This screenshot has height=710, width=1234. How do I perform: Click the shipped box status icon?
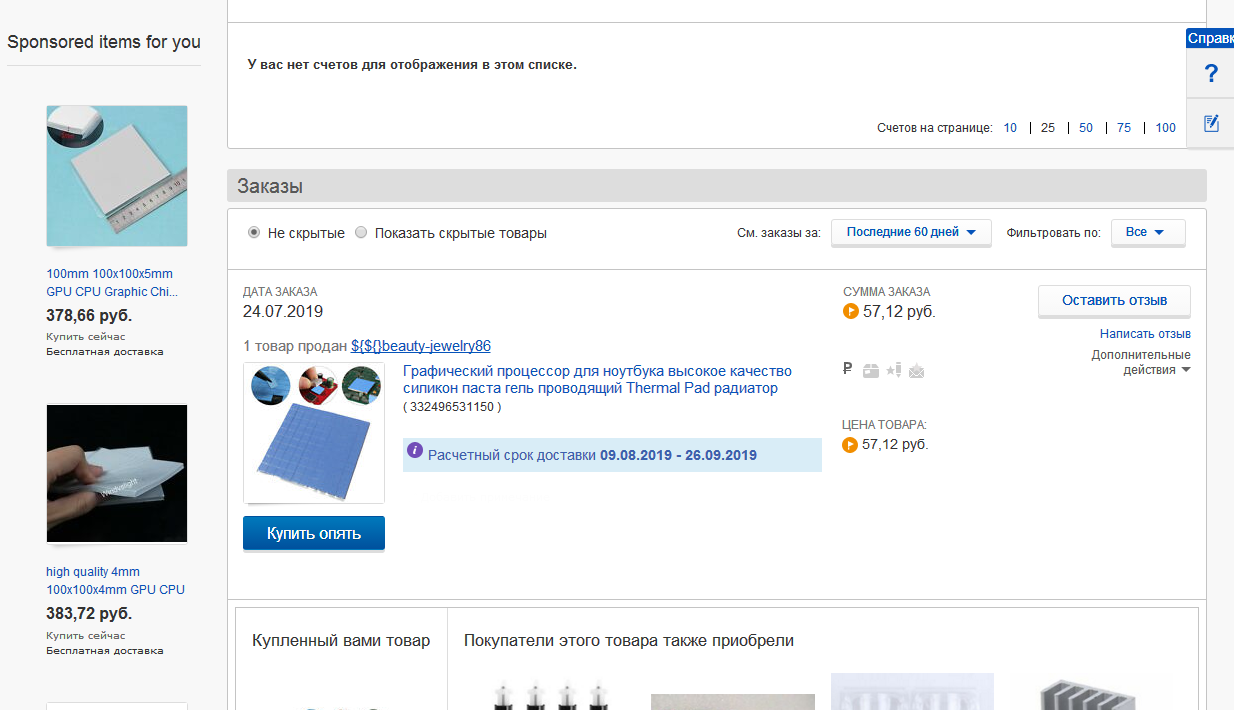871,370
